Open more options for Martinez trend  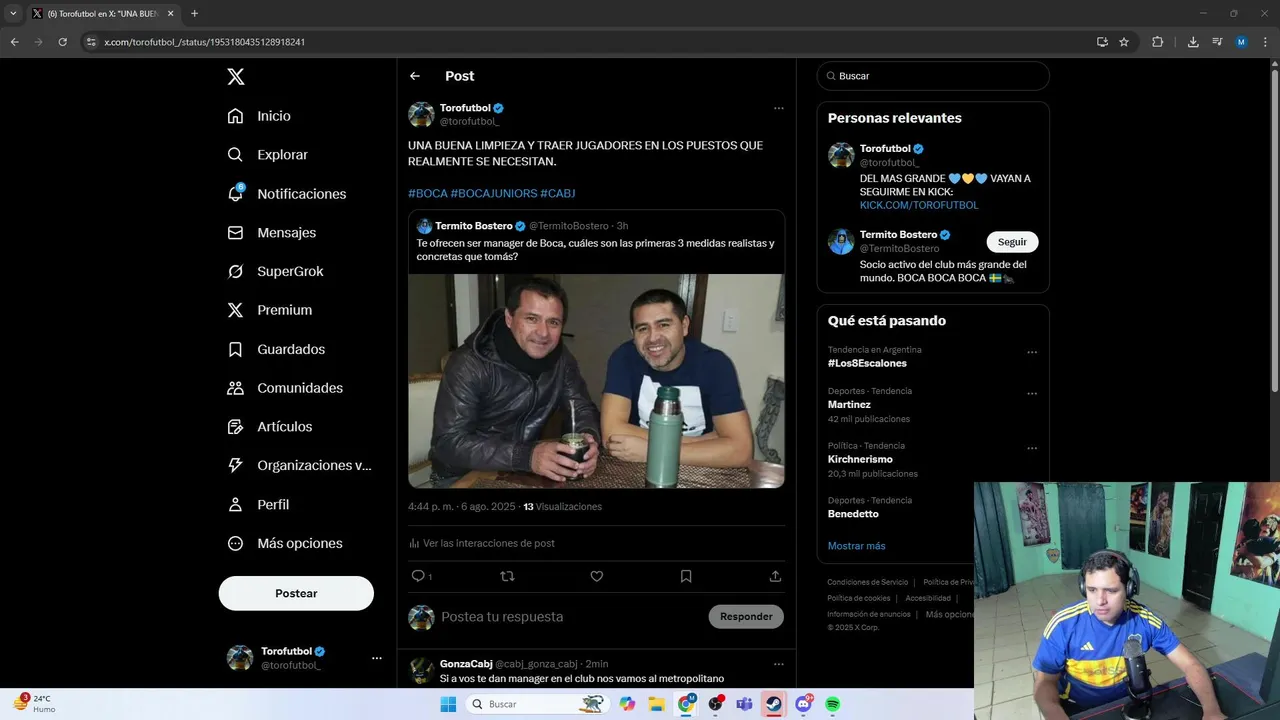point(1032,394)
